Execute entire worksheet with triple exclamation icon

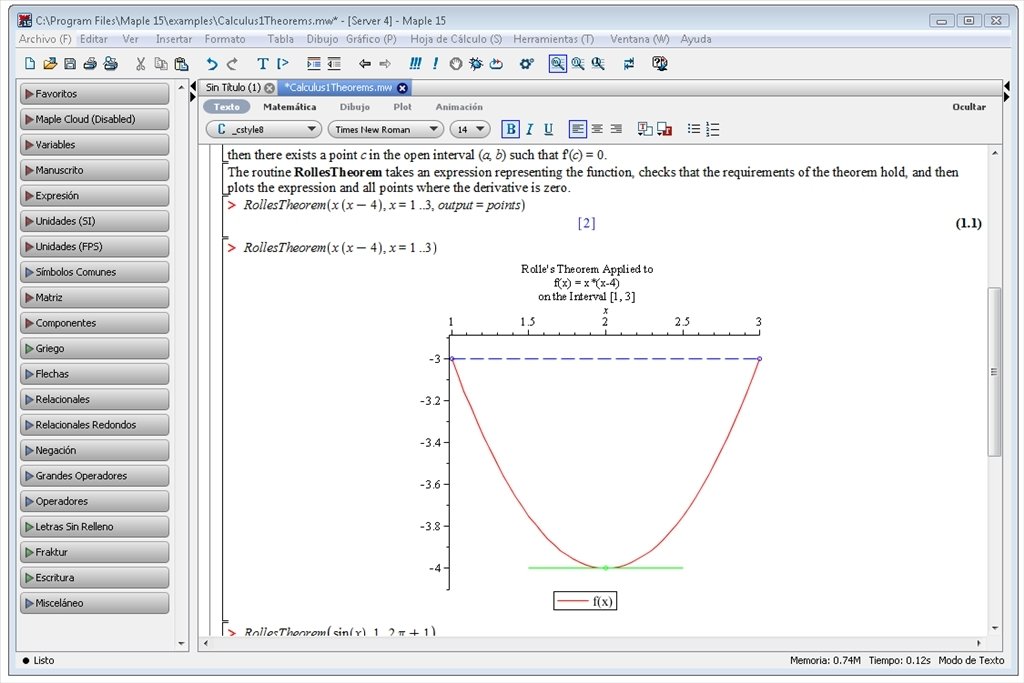click(415, 63)
